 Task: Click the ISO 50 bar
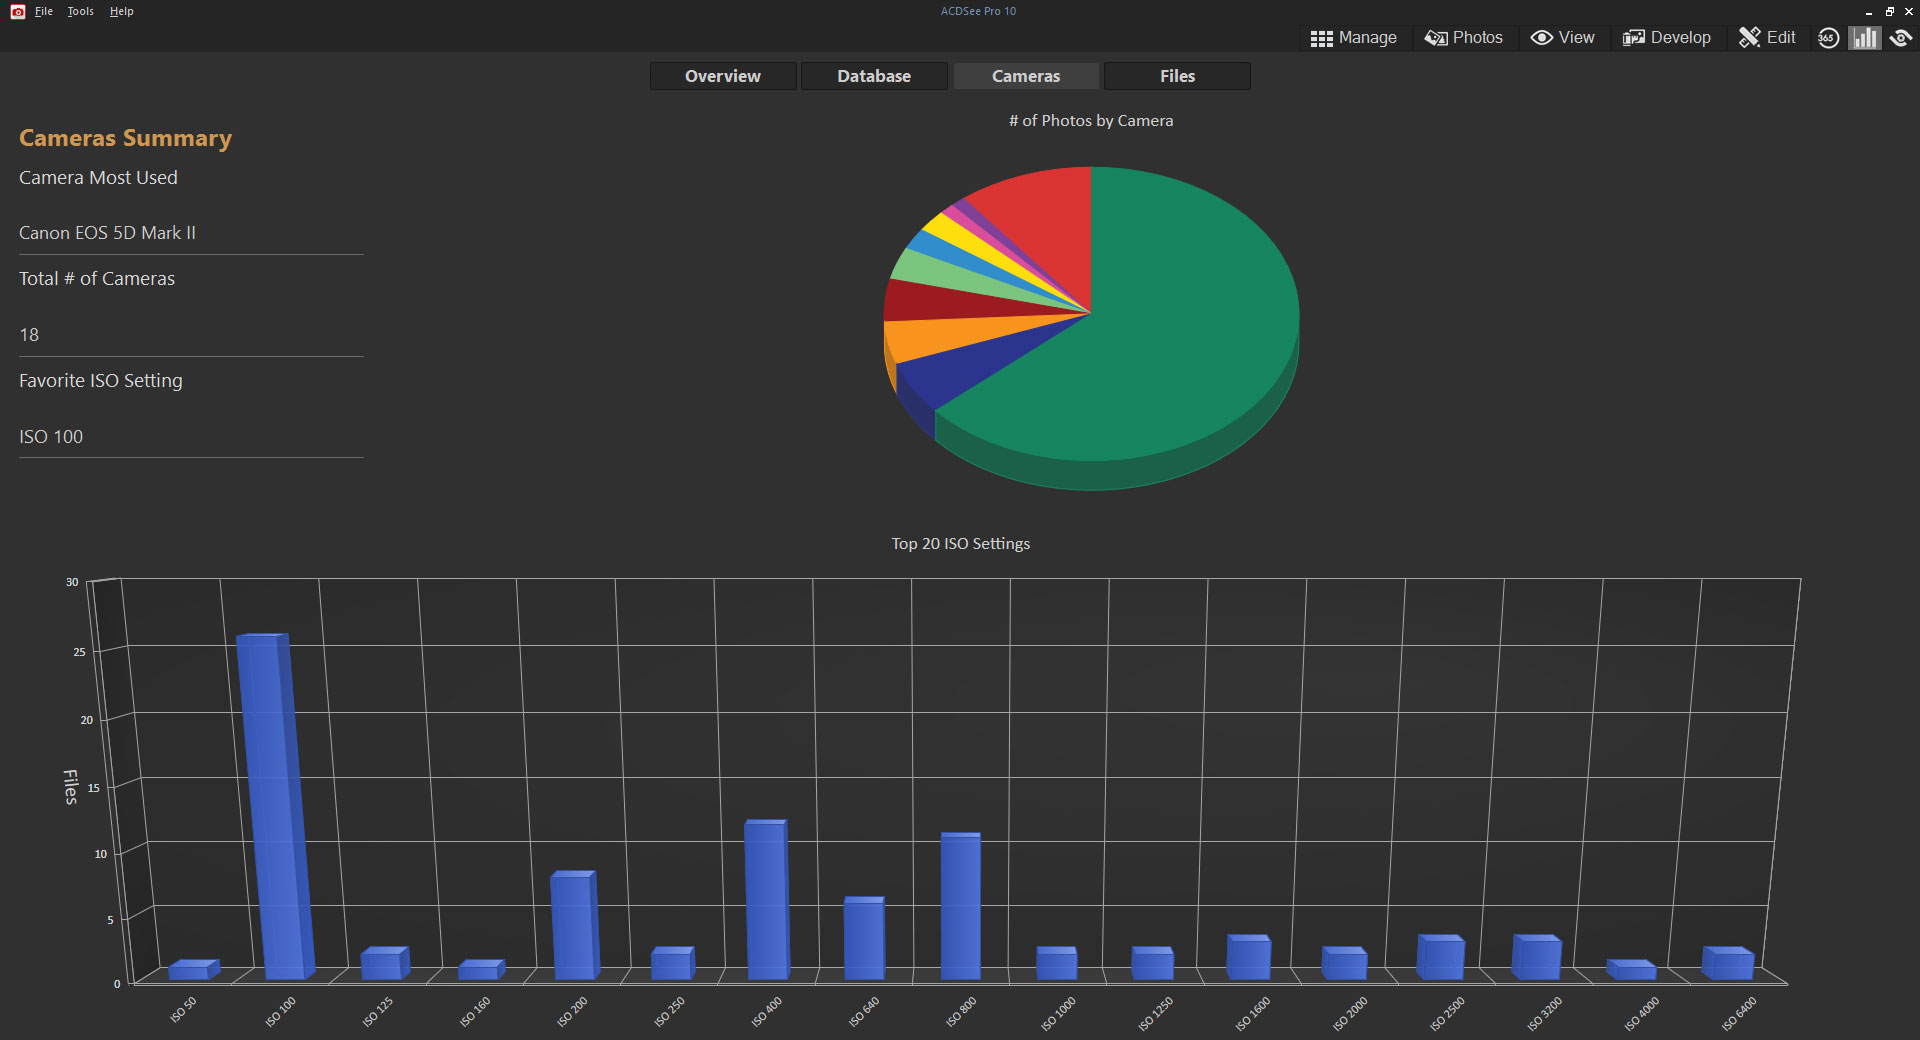point(193,969)
